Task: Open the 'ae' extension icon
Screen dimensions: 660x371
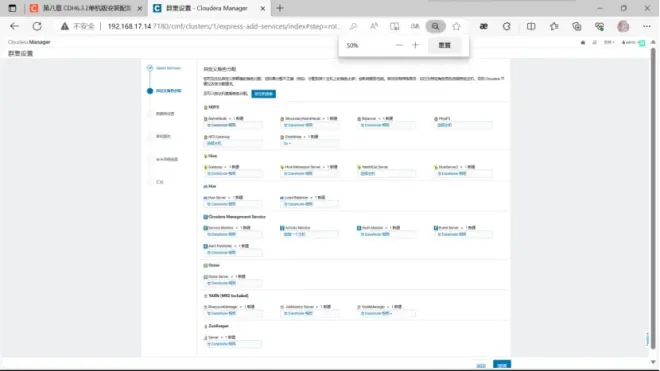Action: (484, 26)
